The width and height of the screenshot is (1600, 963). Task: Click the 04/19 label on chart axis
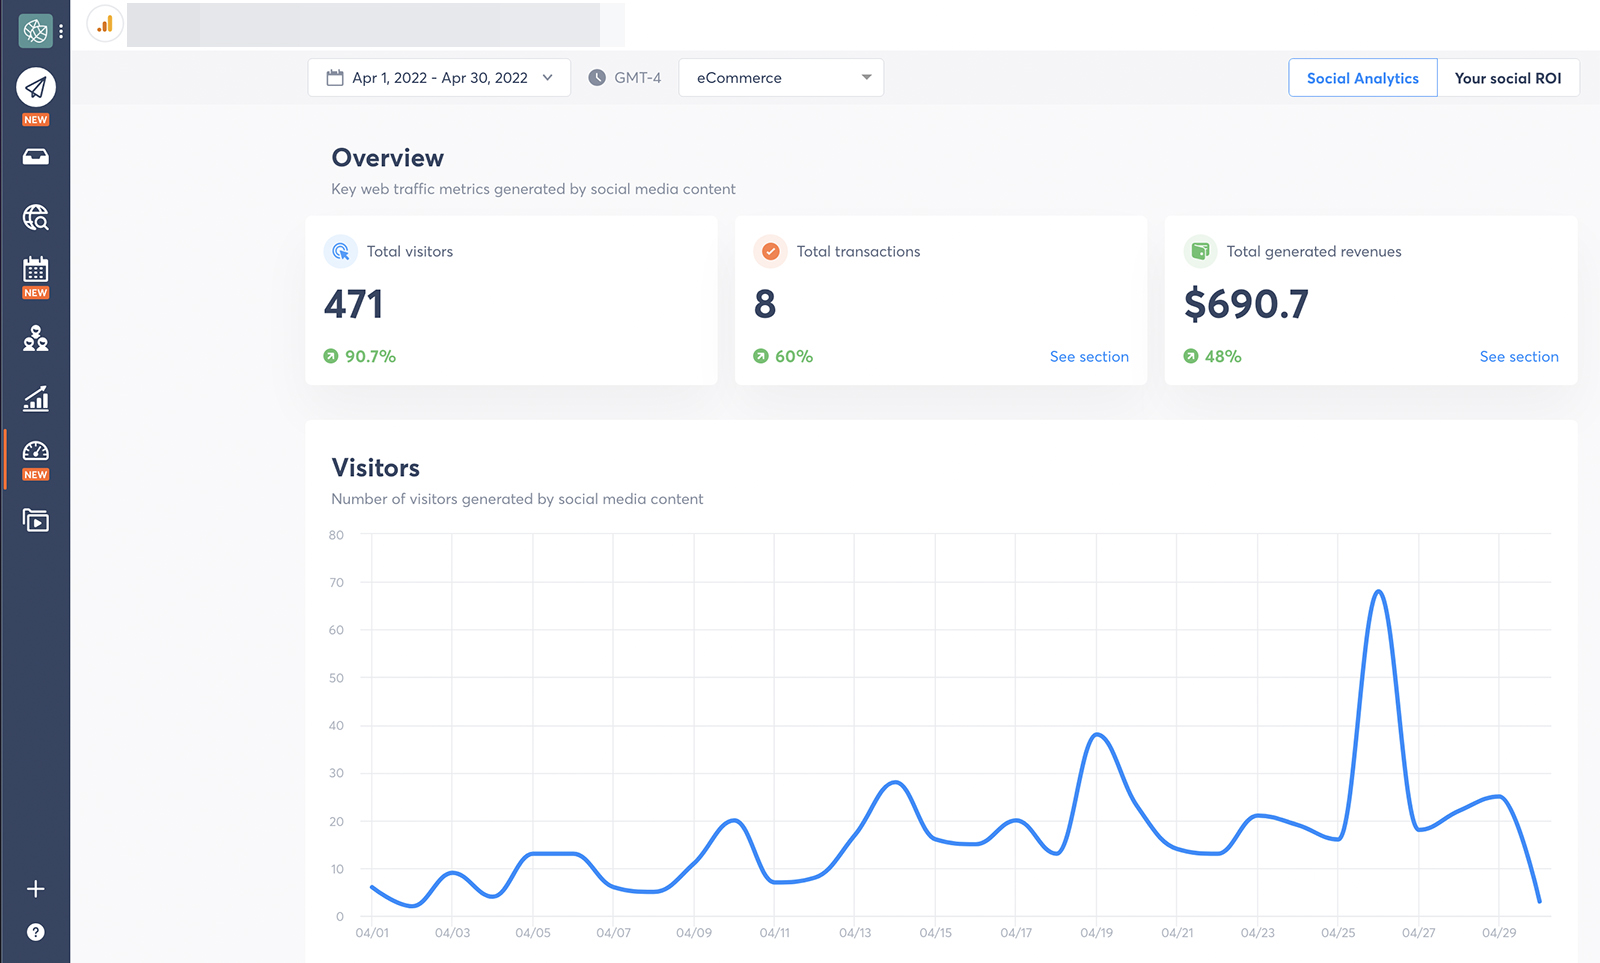pos(1096,932)
